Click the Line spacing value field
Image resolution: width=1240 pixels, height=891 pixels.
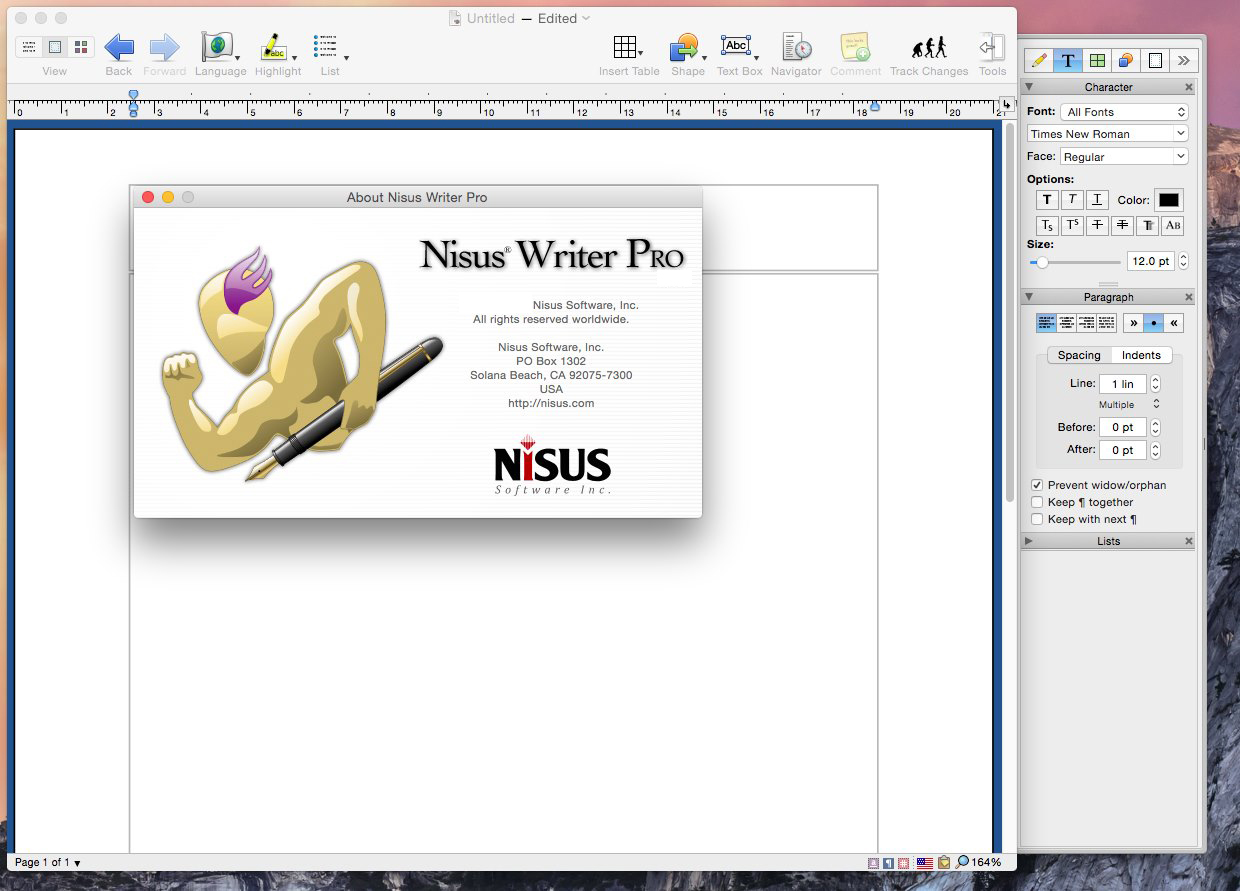click(x=1123, y=384)
